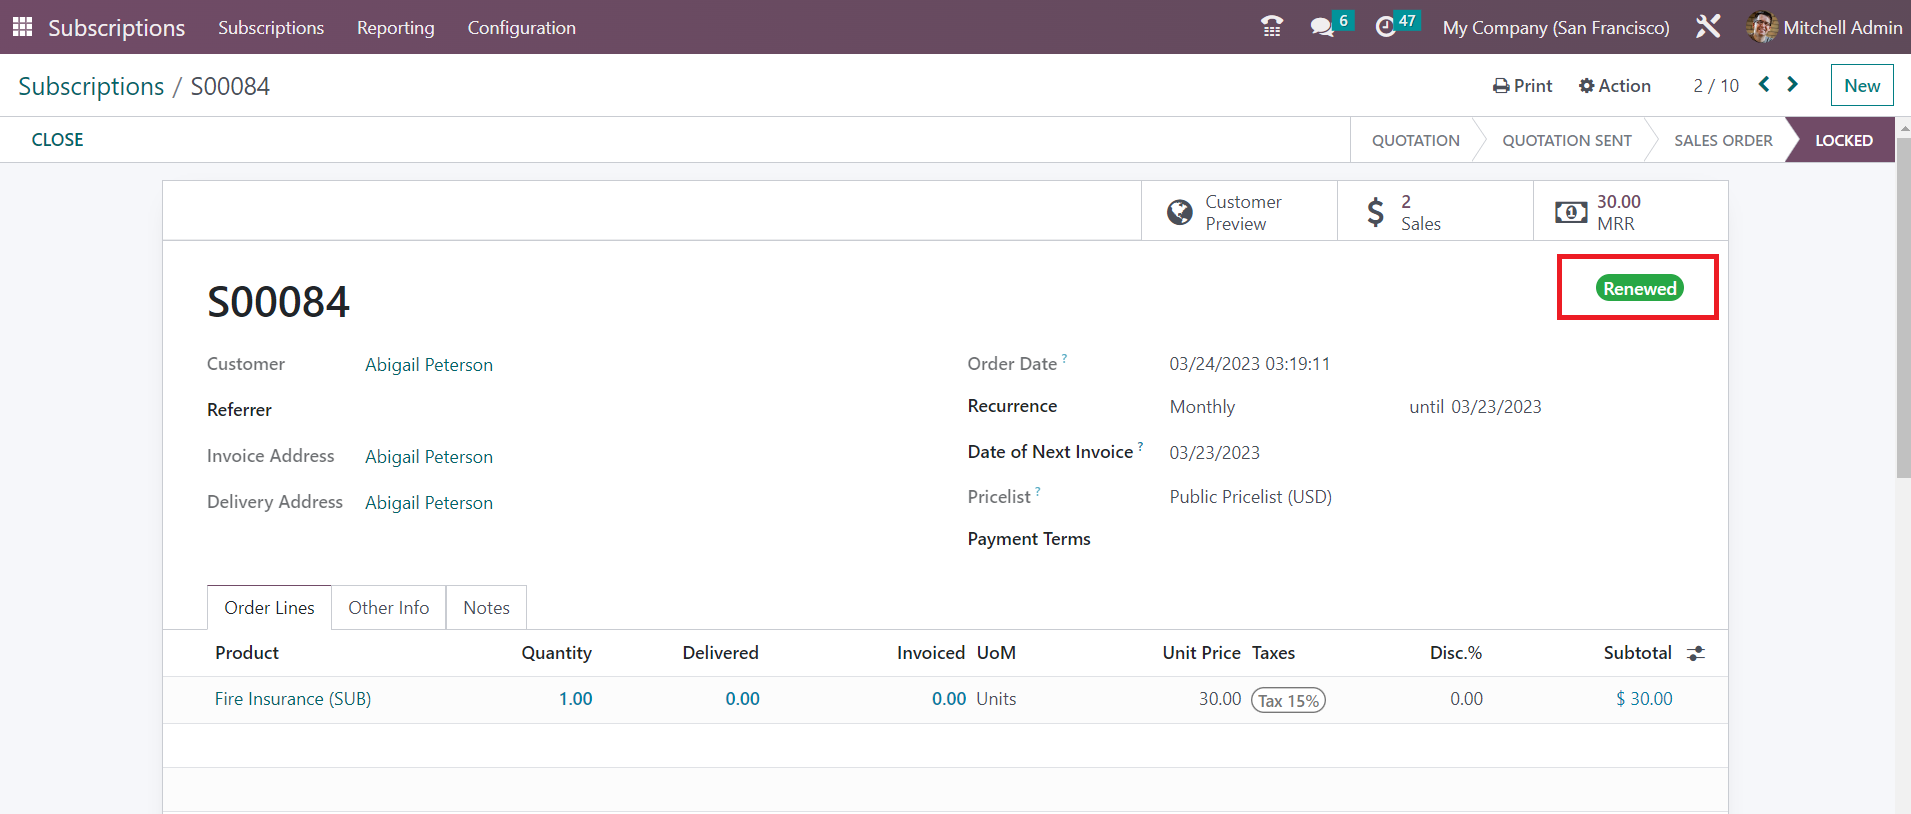Image resolution: width=1911 pixels, height=814 pixels.
Task: Switch company My Company (San Francisco)
Action: click(1556, 28)
